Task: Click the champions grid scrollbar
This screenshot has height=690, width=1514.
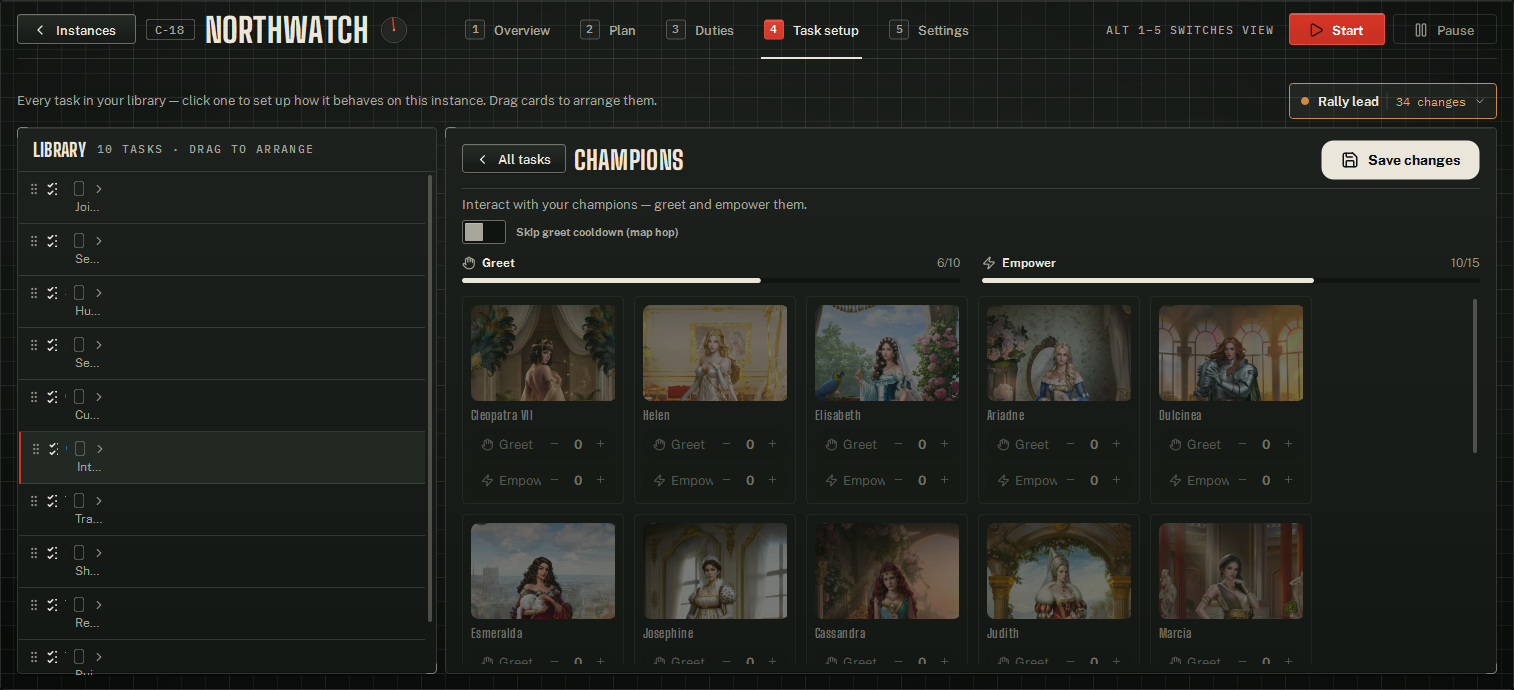Action: [1475, 375]
